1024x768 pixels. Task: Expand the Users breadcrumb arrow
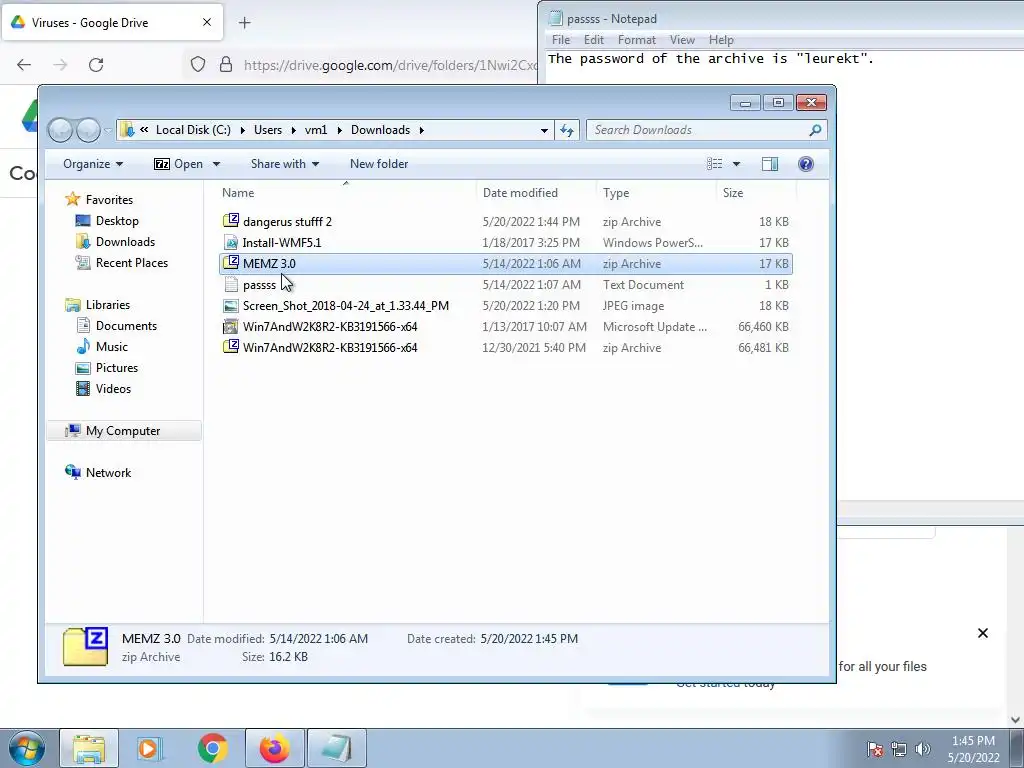293,130
